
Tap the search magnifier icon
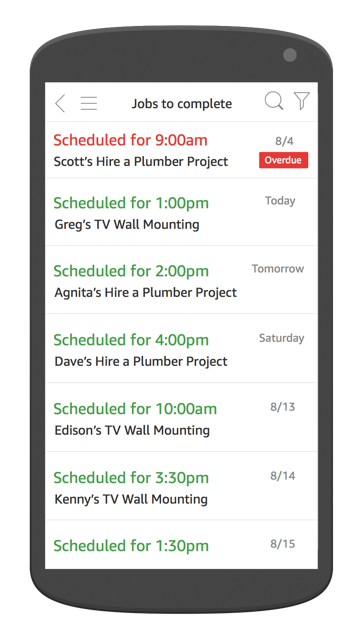[x=274, y=101]
